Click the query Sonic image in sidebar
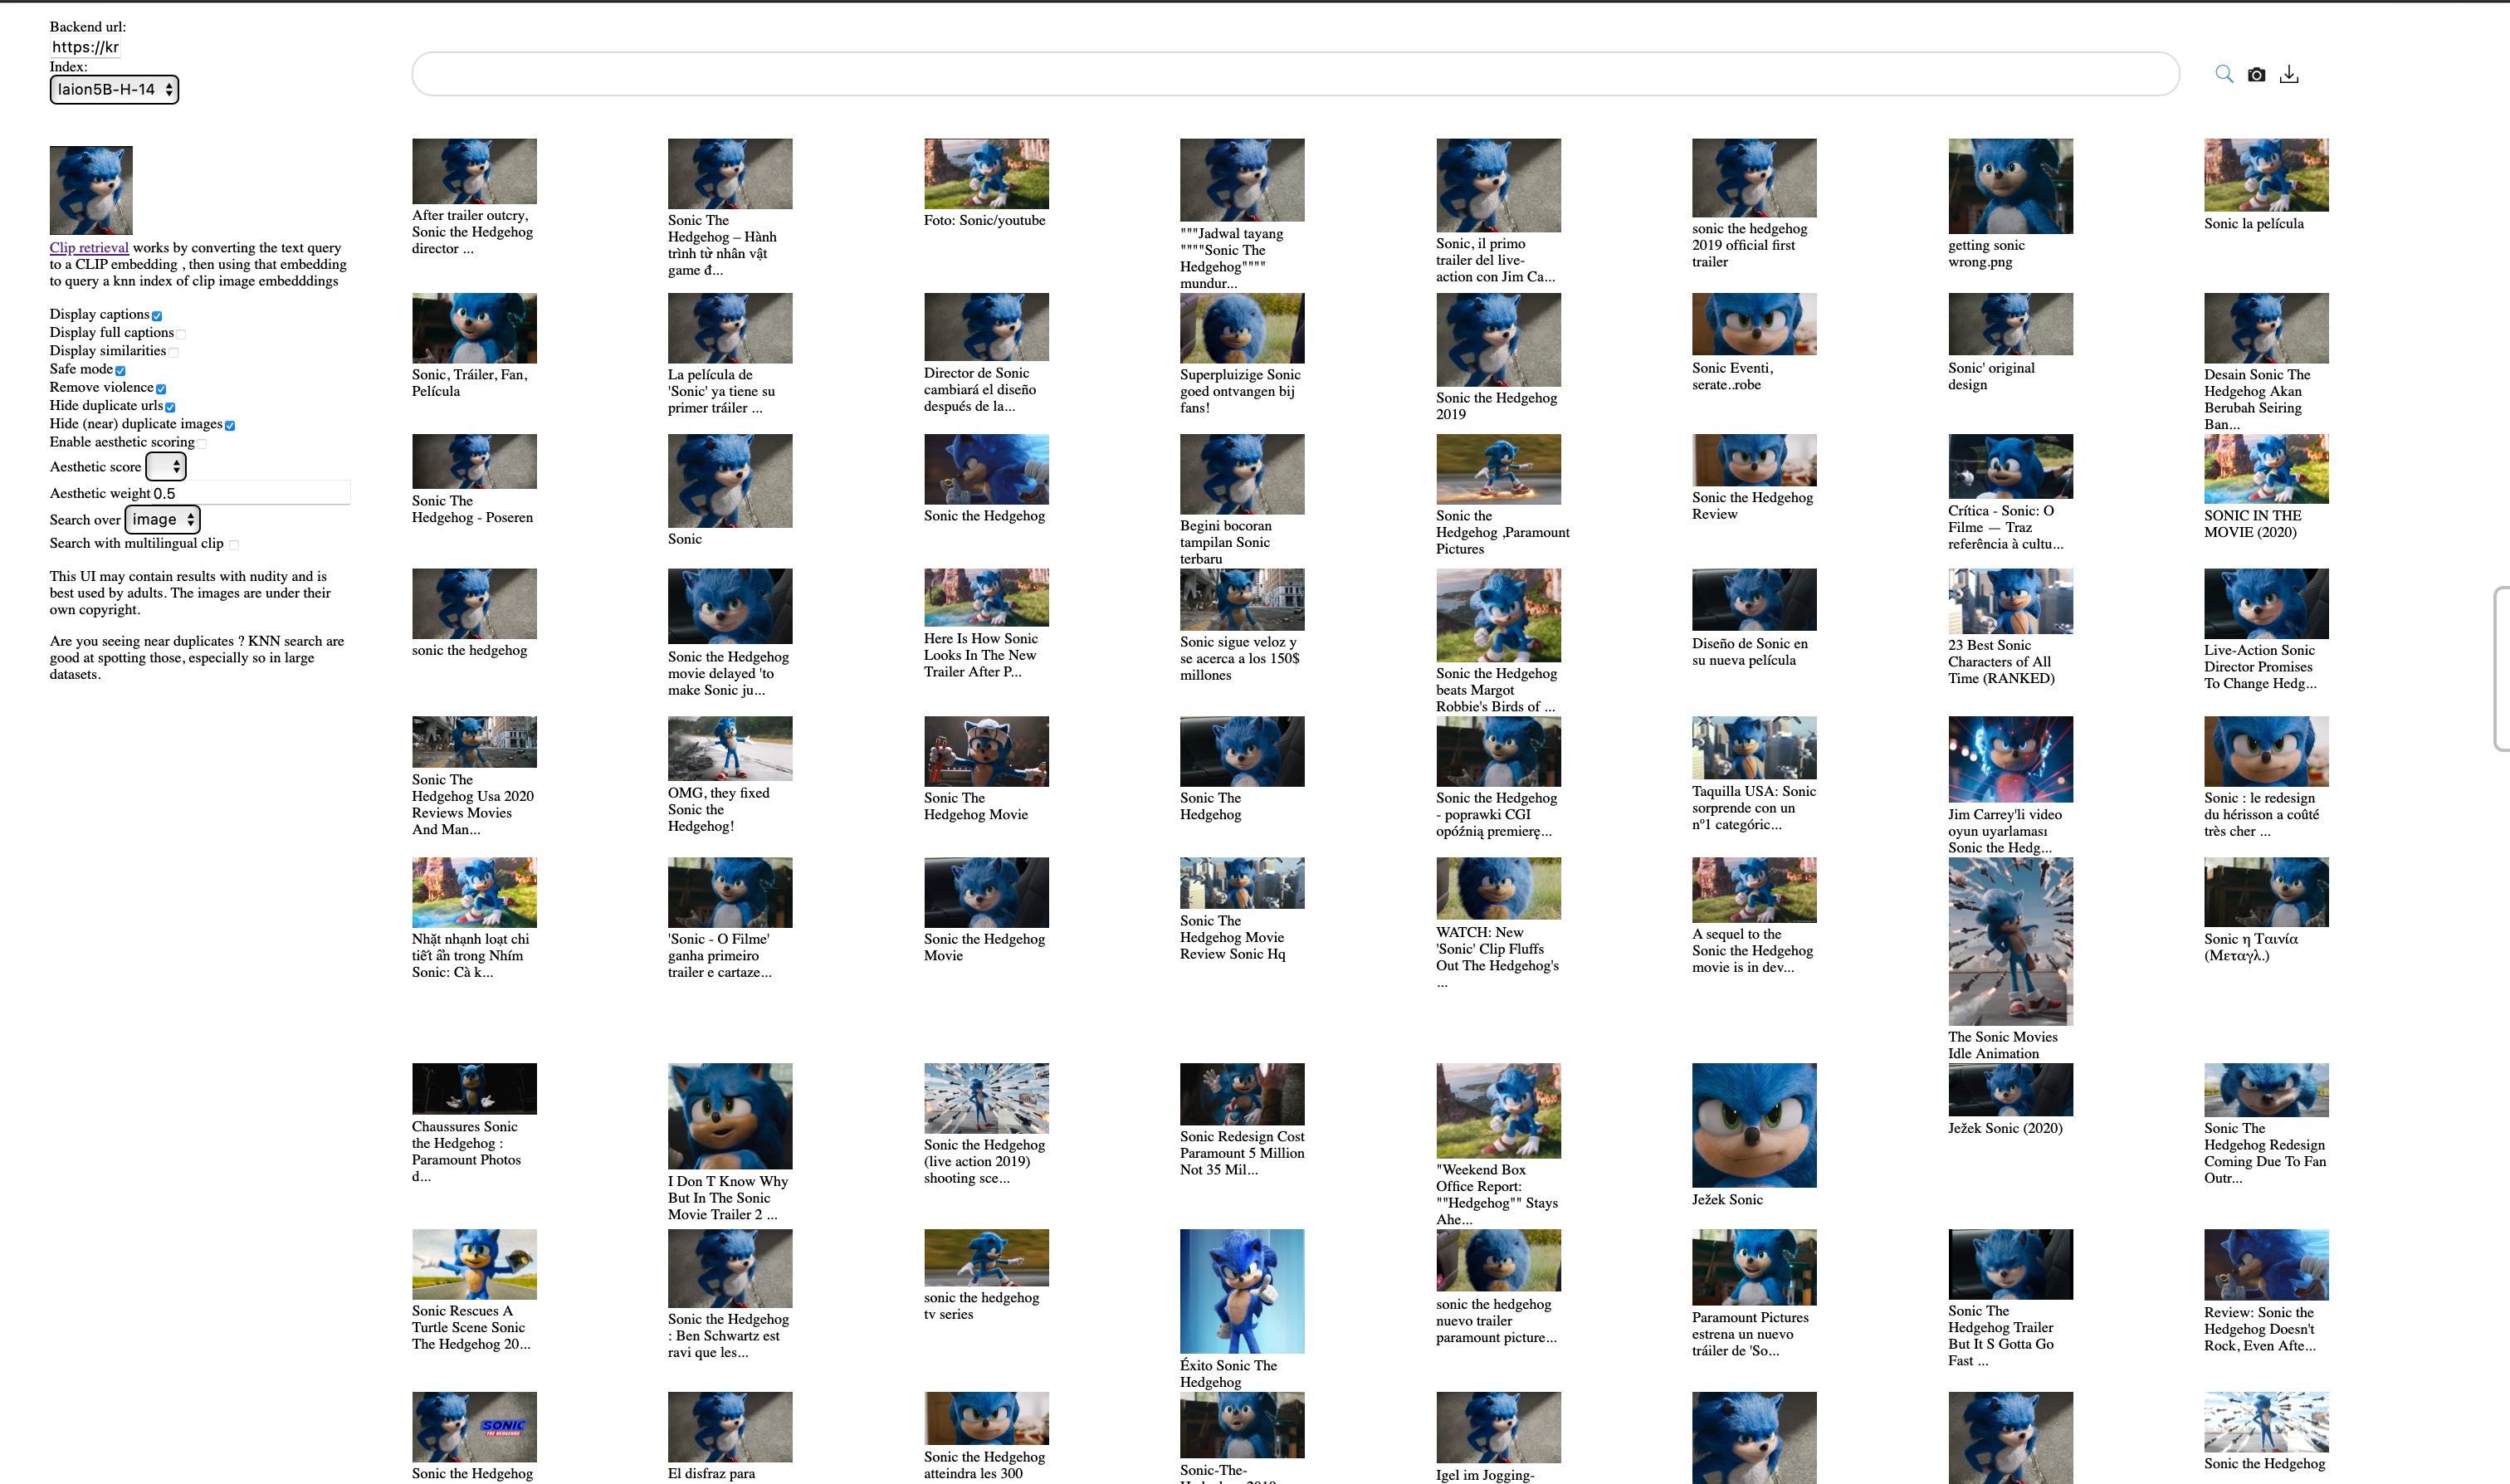 click(91, 190)
